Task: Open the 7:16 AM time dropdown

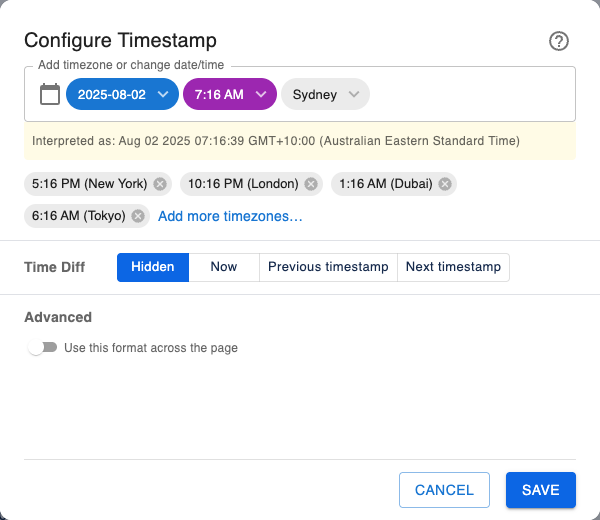Action: 230,94
